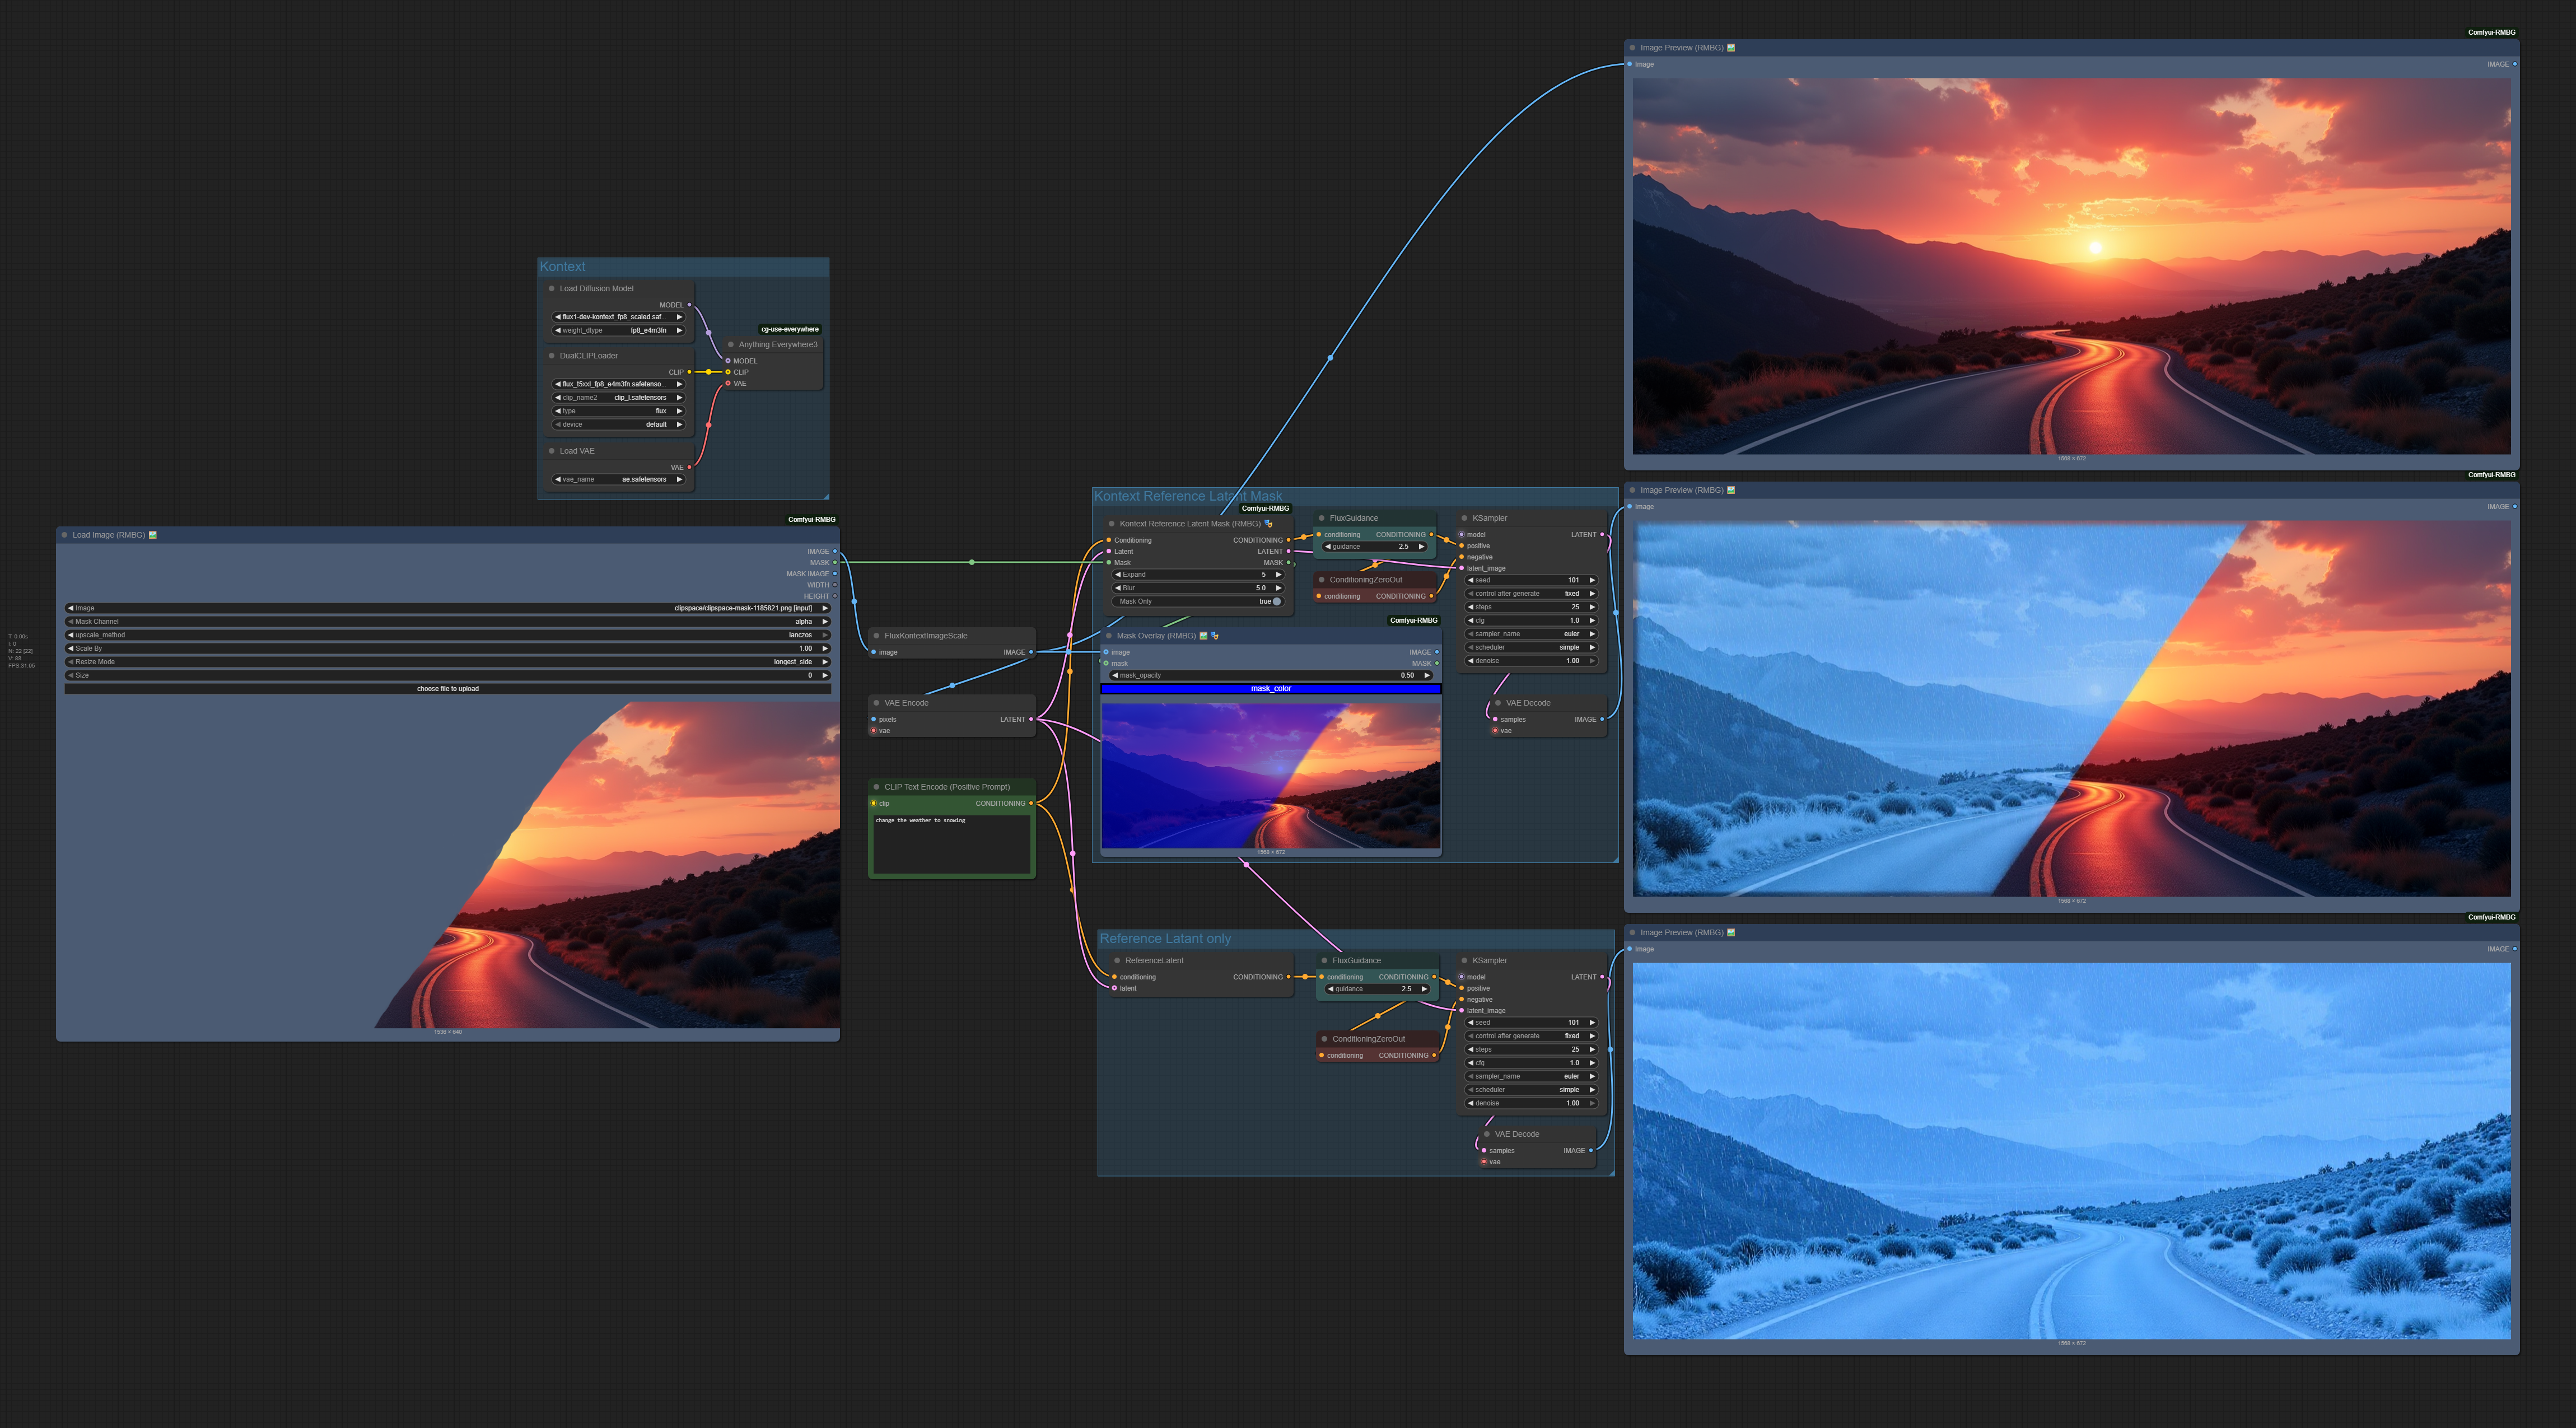Collapse the FluxKontextImageScale node dot
2576x1428 pixels.
point(876,636)
